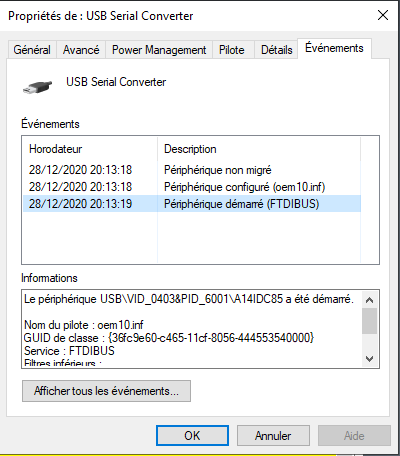Viewport: 400px width, 456px height.
Task: Select the Périphérique non migré event
Action: (192, 170)
